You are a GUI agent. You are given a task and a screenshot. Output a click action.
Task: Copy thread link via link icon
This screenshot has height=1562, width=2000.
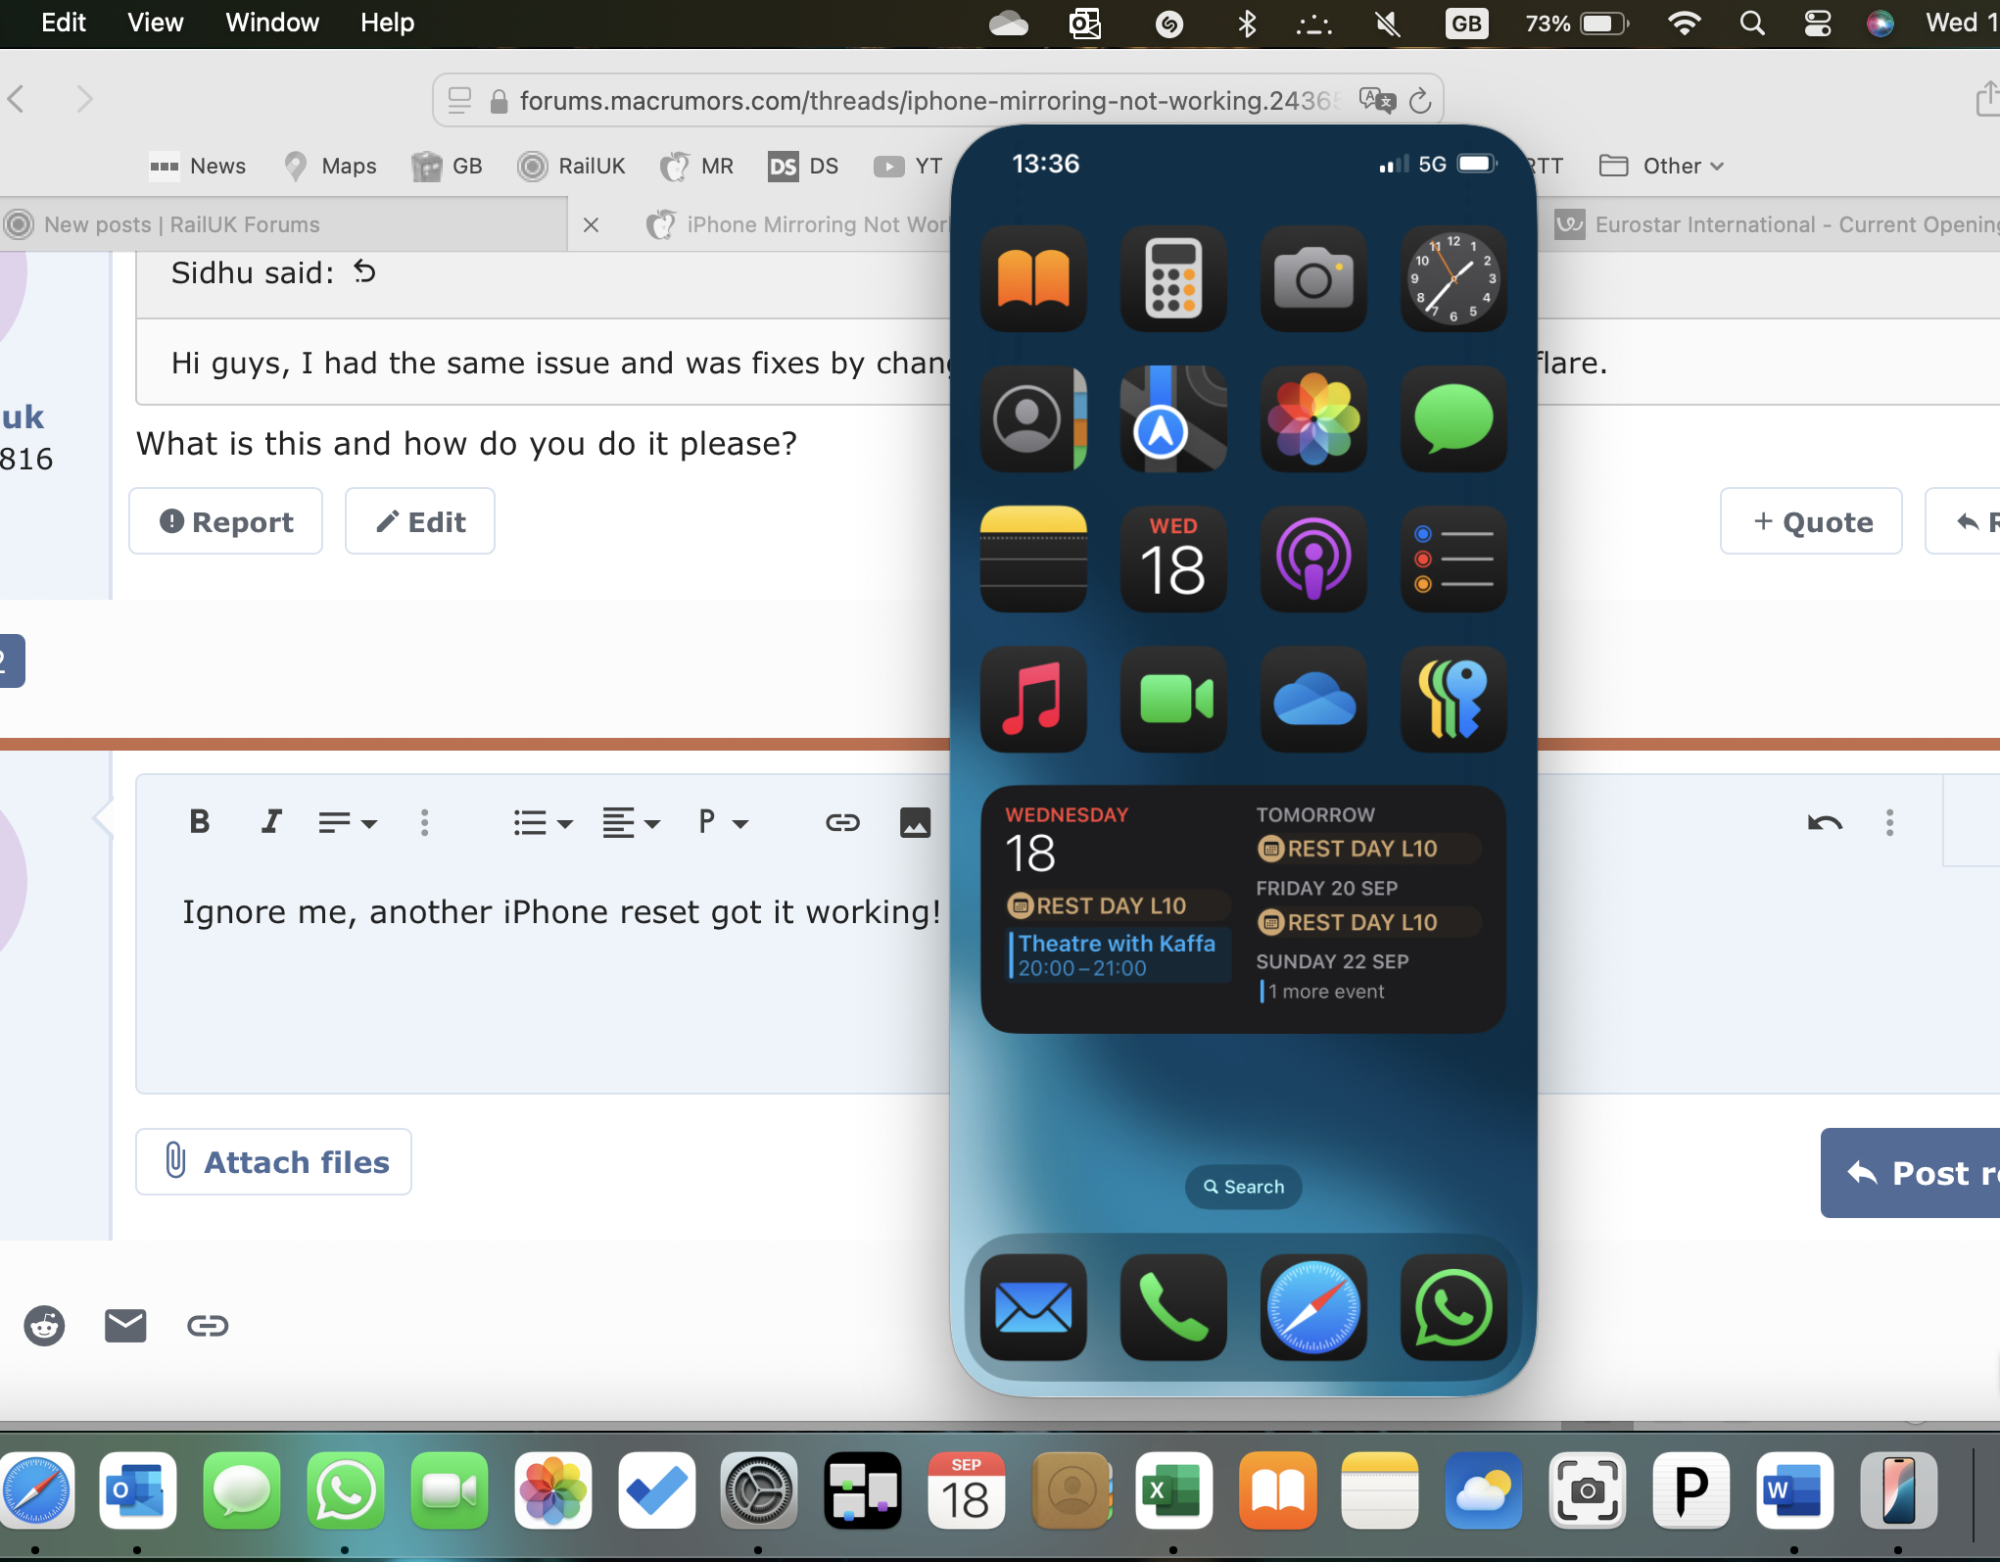[207, 1325]
